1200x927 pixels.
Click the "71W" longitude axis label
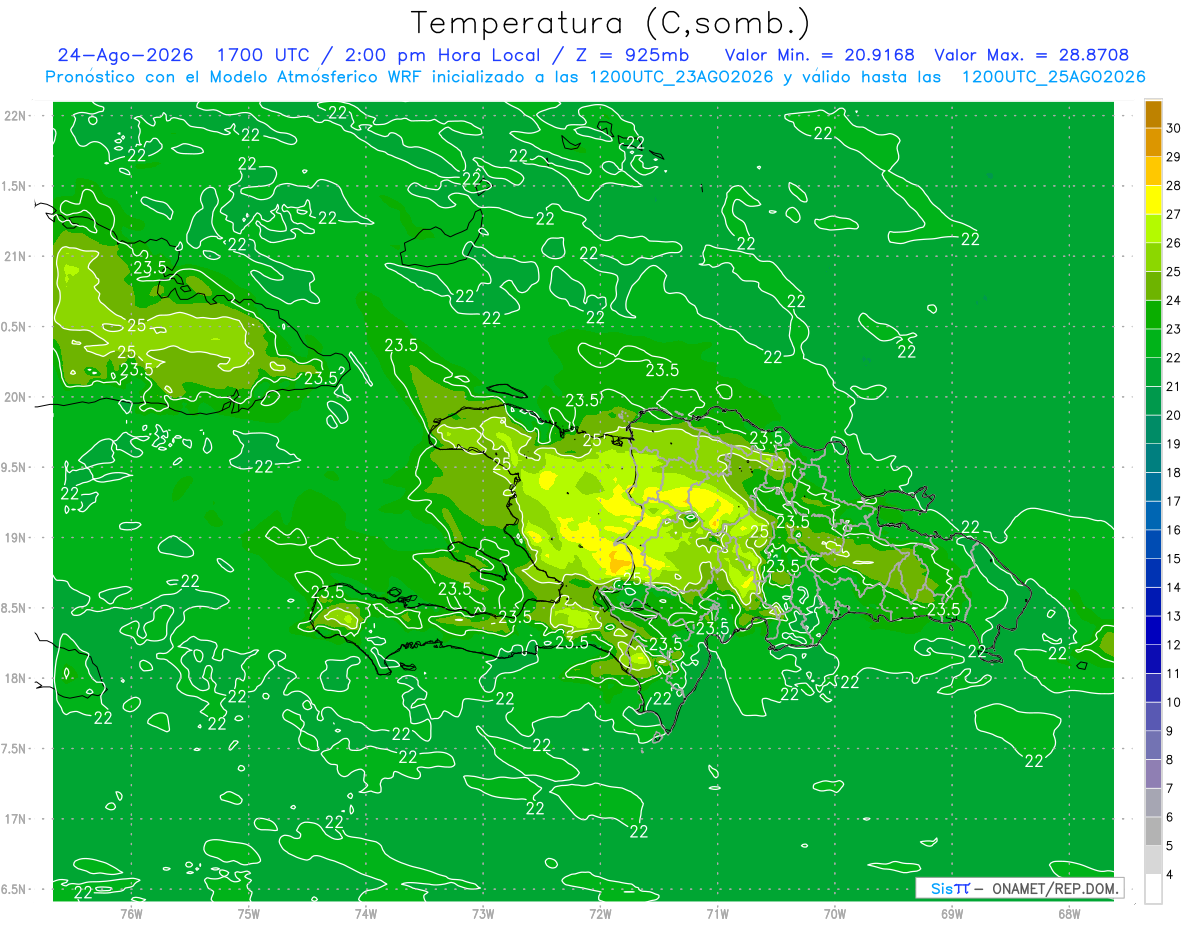pyautogui.click(x=717, y=913)
